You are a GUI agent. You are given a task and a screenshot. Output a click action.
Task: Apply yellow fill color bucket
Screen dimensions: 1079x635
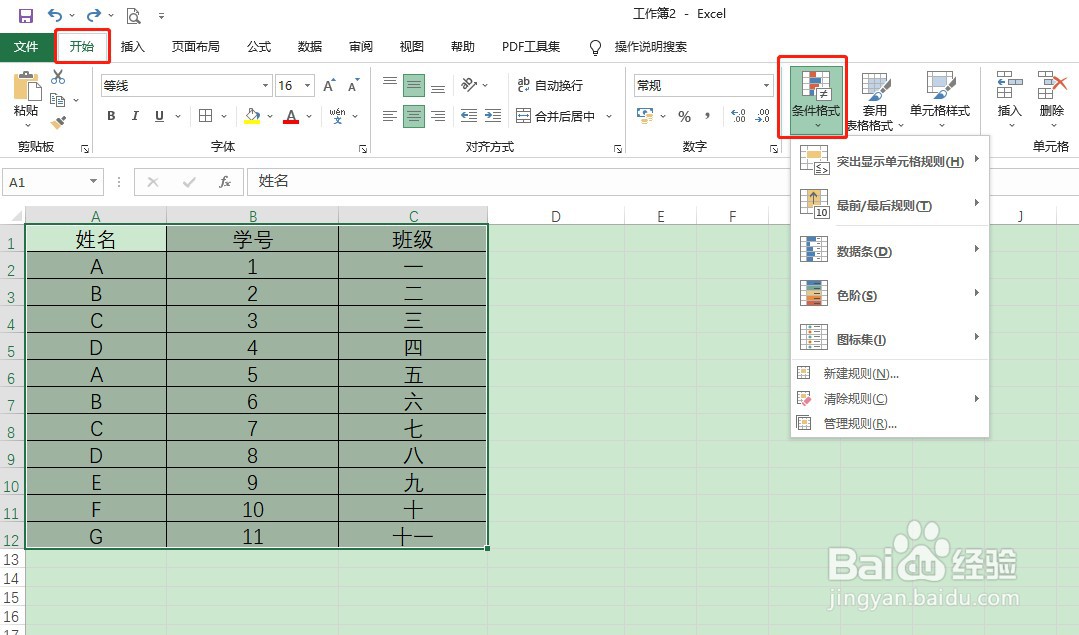(x=252, y=116)
